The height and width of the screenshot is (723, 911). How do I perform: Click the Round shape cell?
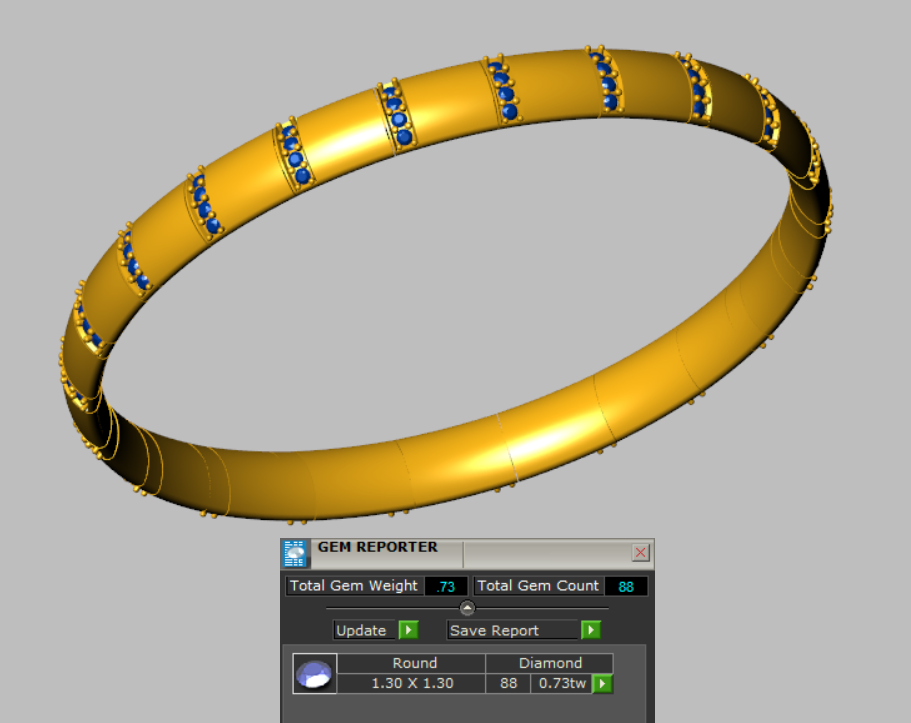point(414,663)
